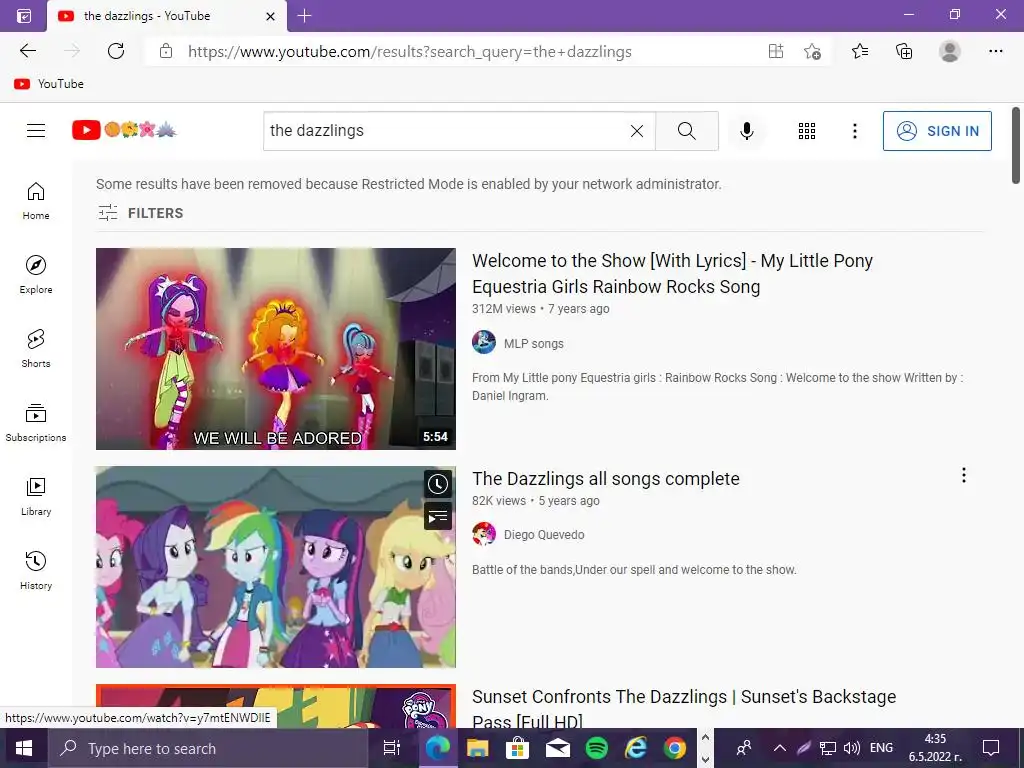Open YouTube settings three-dot menu
Screen dimensions: 1024x768
pos(854,131)
